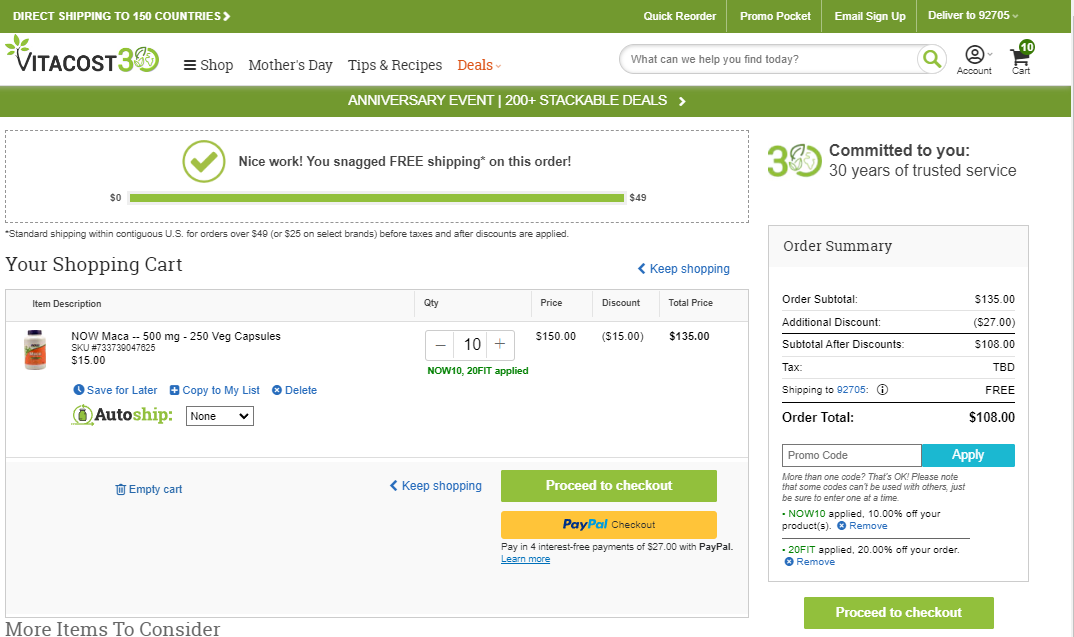This screenshot has width=1074, height=637.
Task: Open the Account icon menu
Action: point(974,60)
